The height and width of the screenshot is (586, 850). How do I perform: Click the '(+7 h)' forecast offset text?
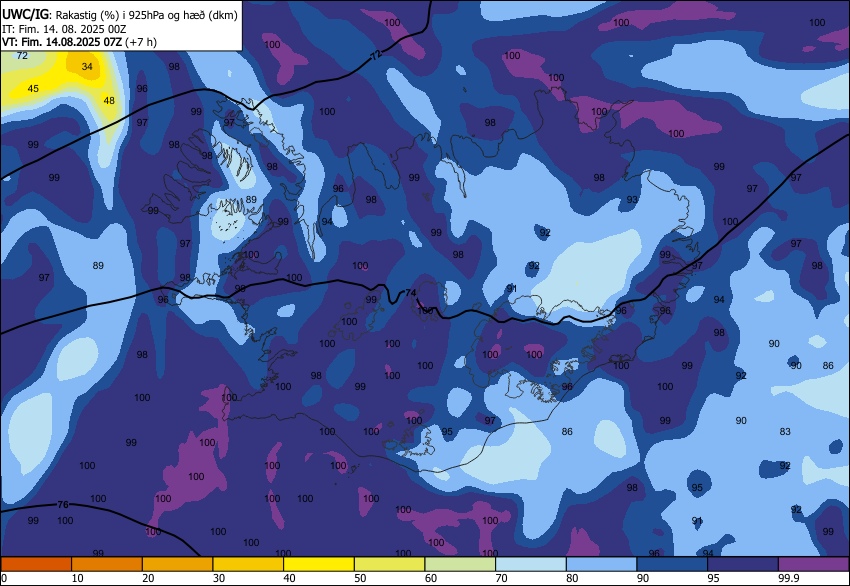tap(141, 42)
